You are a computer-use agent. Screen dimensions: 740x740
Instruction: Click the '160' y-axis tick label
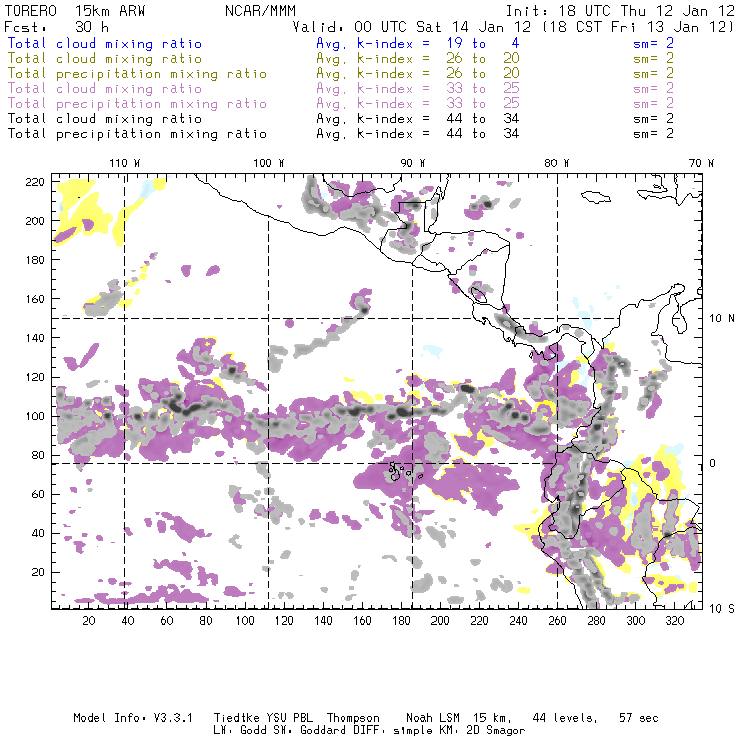(x=35, y=299)
